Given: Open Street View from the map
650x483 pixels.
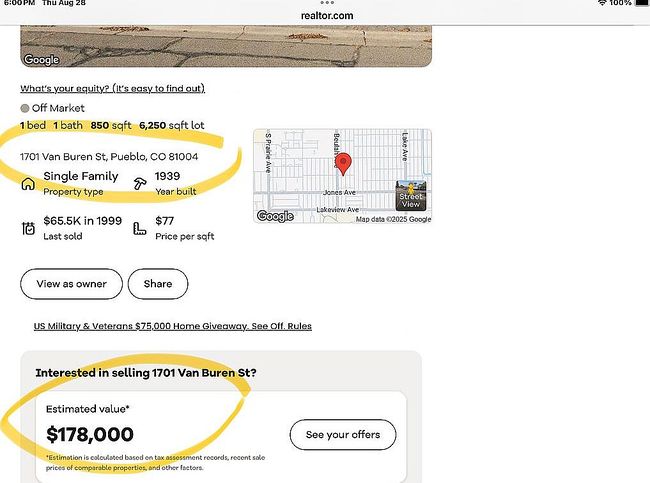Looking at the screenshot, I should [x=411, y=195].
